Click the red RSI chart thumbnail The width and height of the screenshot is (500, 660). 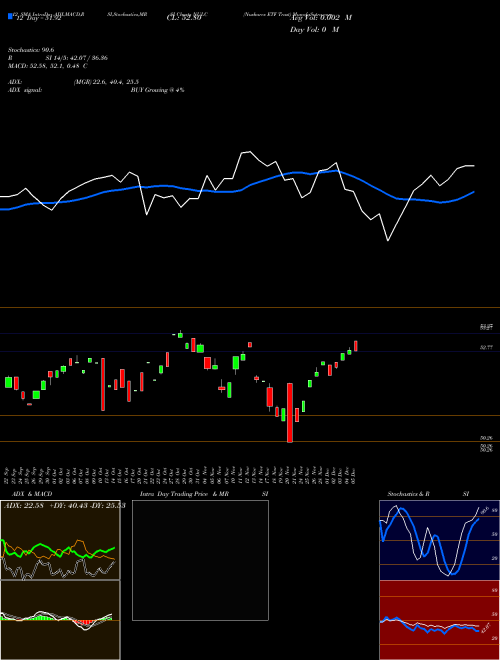coord(439,620)
